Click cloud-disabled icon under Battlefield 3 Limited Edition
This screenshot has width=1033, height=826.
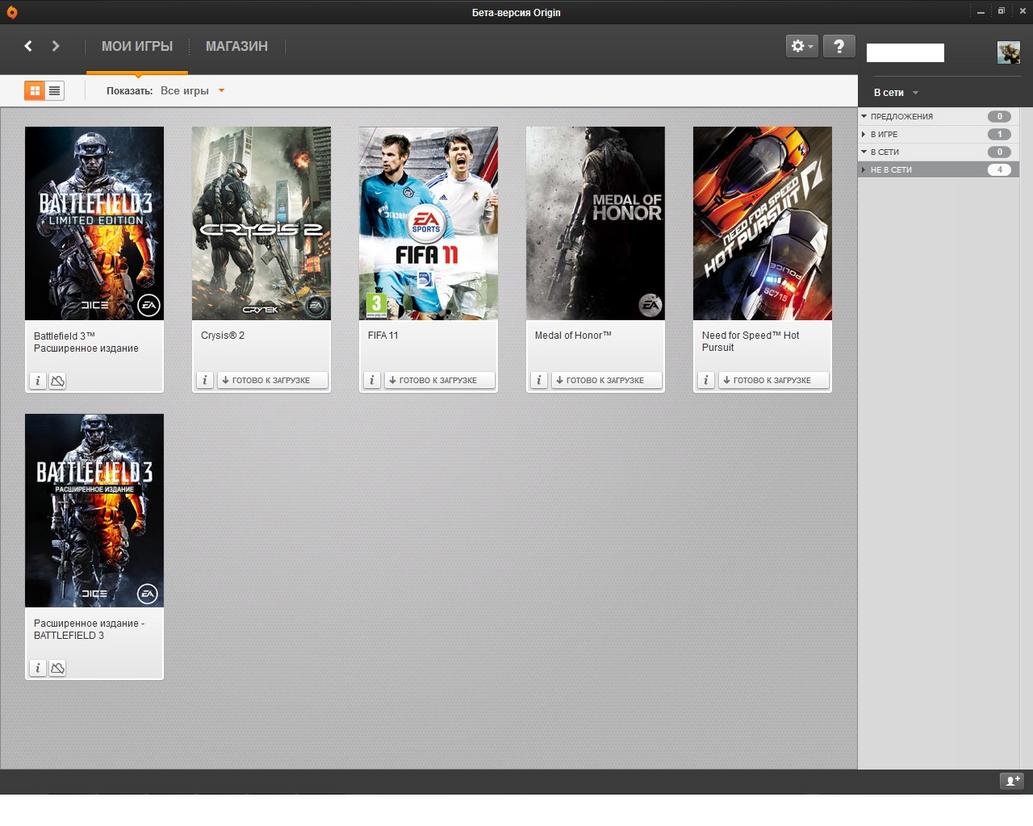(x=57, y=381)
